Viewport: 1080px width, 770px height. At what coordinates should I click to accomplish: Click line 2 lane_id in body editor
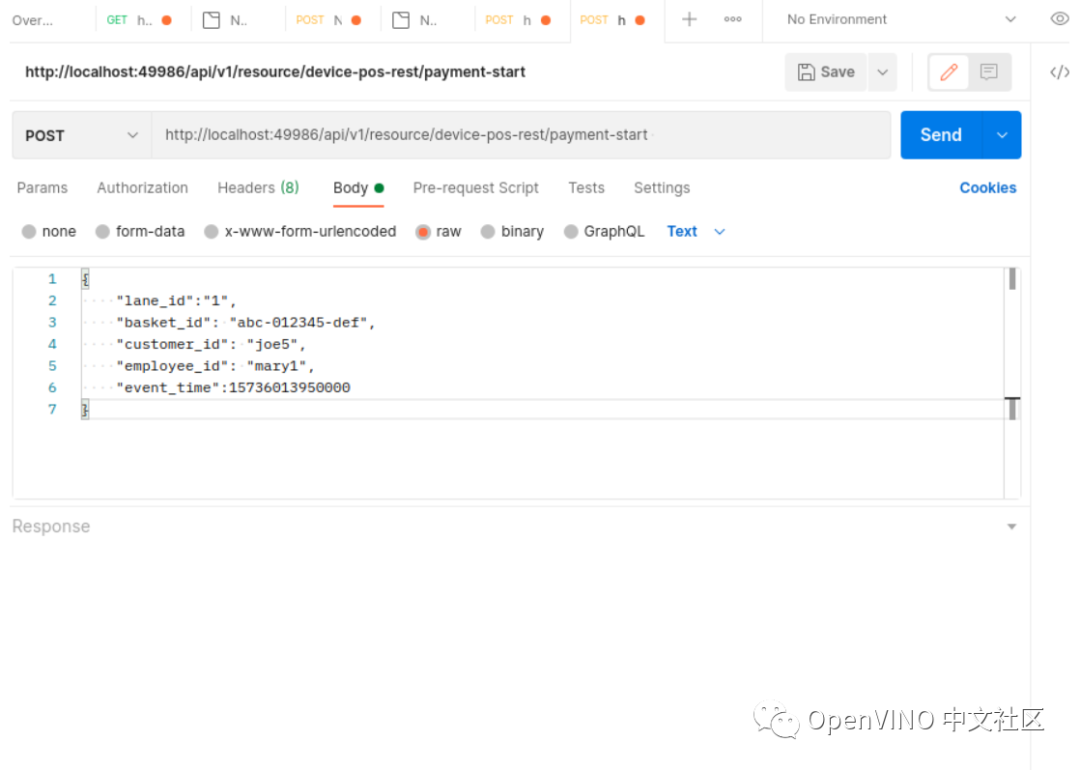pyautogui.click(x=176, y=301)
